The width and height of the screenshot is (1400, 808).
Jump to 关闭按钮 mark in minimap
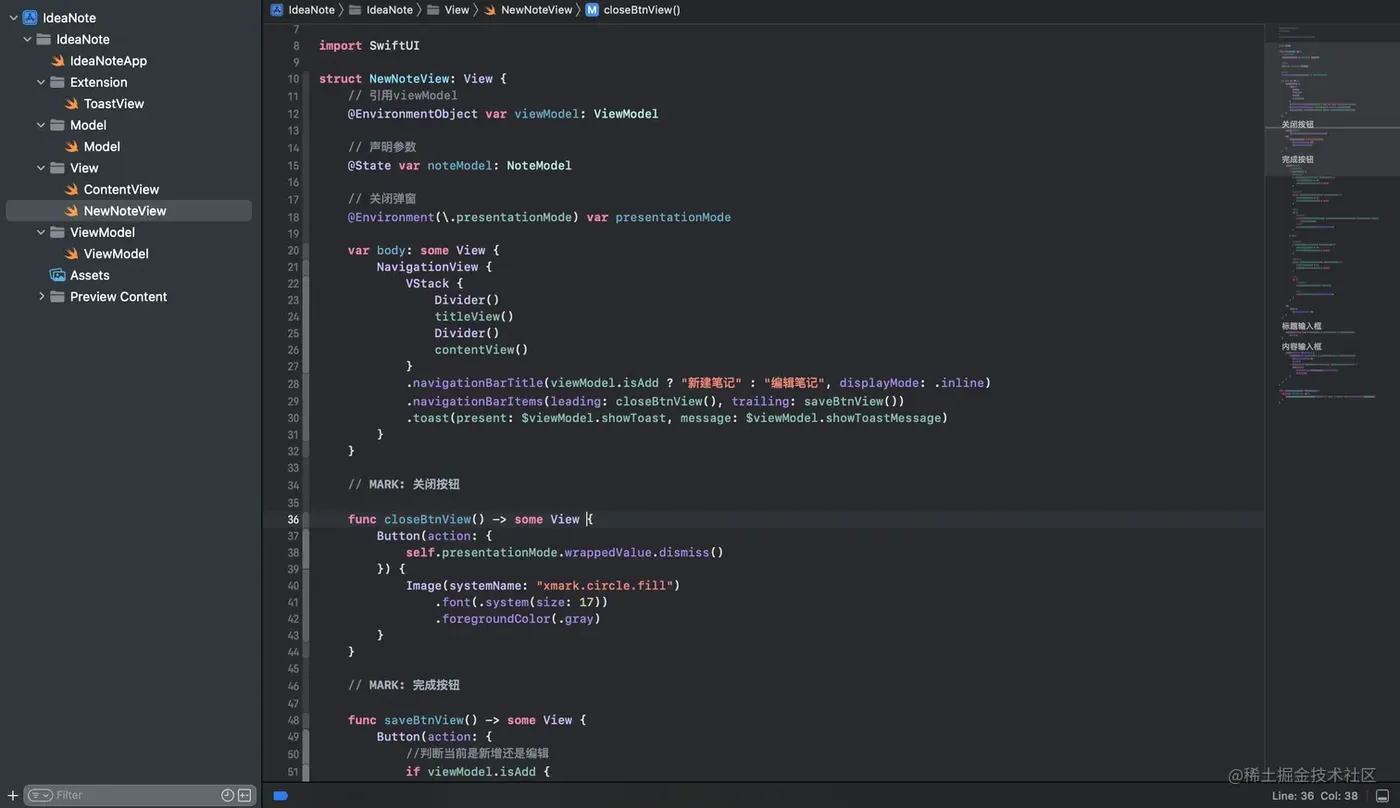(1298, 125)
